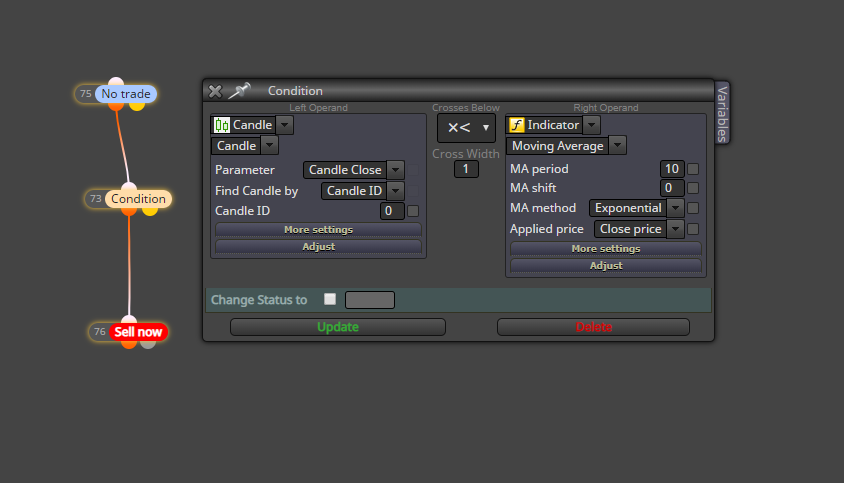Click the input connector atop No trade block
This screenshot has width=844, height=483.
(116, 82)
